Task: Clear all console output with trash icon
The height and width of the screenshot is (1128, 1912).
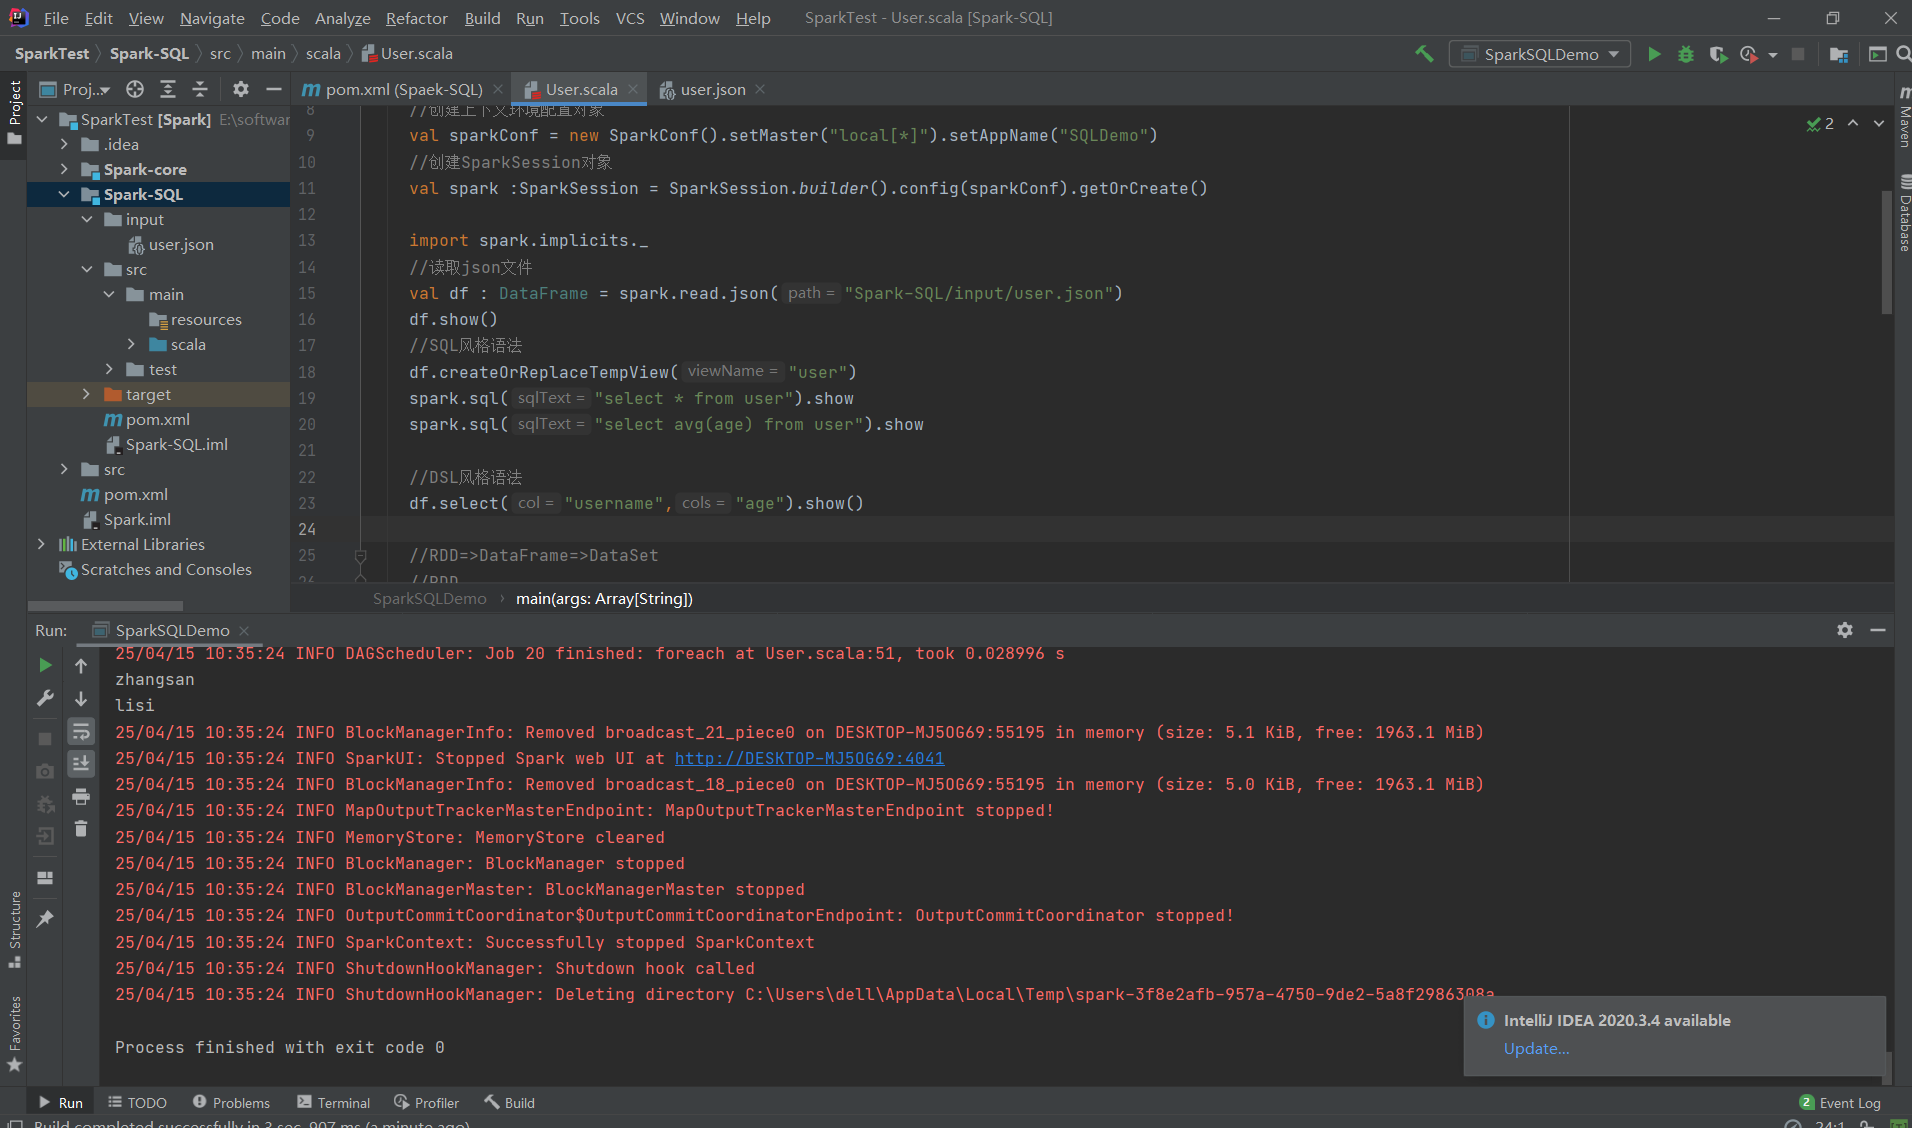Action: pos(81,829)
